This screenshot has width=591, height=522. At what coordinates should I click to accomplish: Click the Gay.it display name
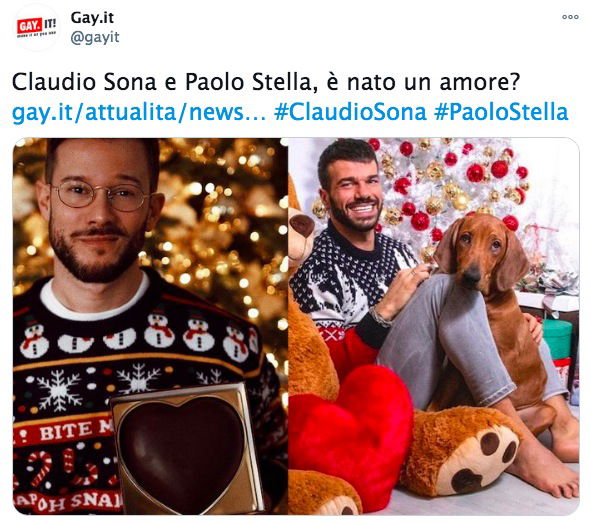92,18
